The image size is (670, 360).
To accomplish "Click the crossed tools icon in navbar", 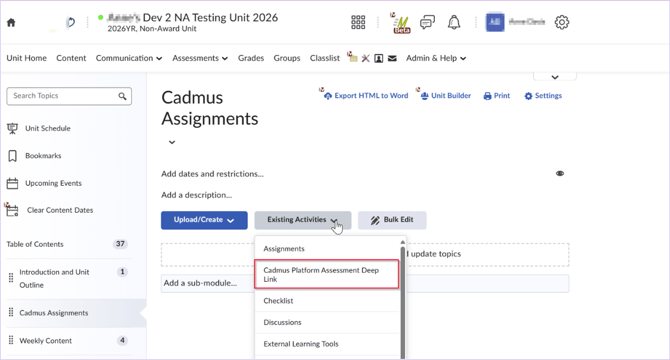I will [365, 58].
